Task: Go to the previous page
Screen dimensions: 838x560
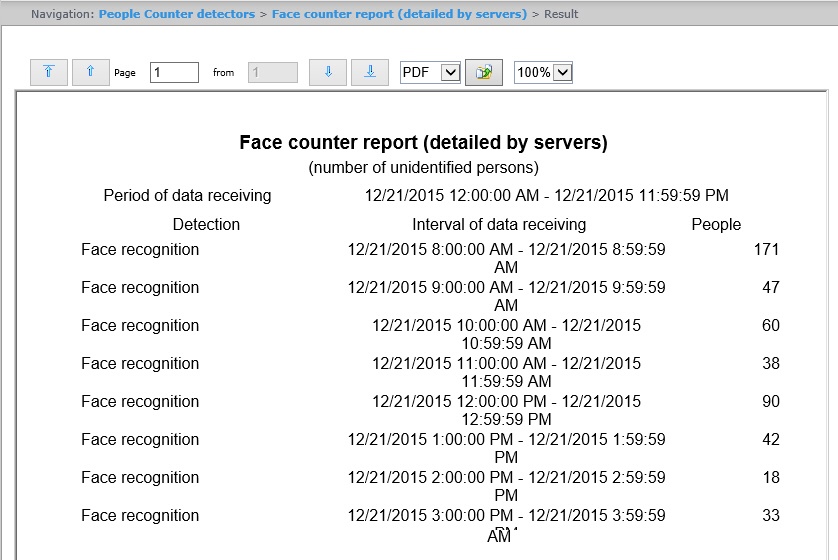Action: [x=90, y=72]
